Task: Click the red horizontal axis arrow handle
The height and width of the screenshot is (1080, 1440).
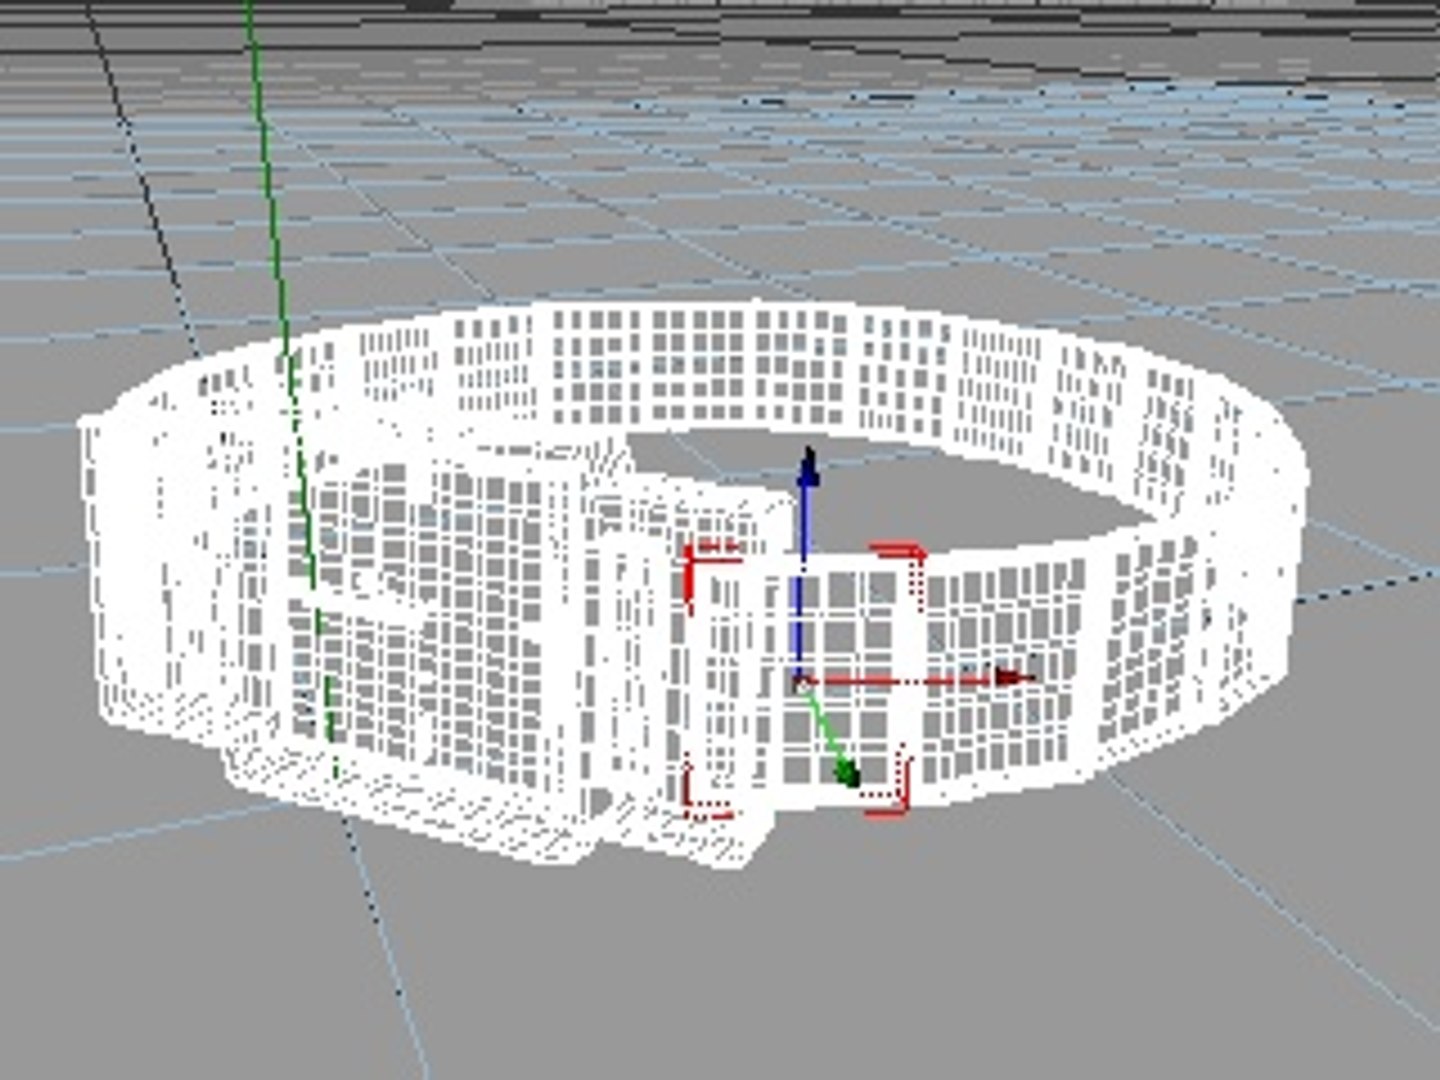Action: pyautogui.click(x=1014, y=677)
